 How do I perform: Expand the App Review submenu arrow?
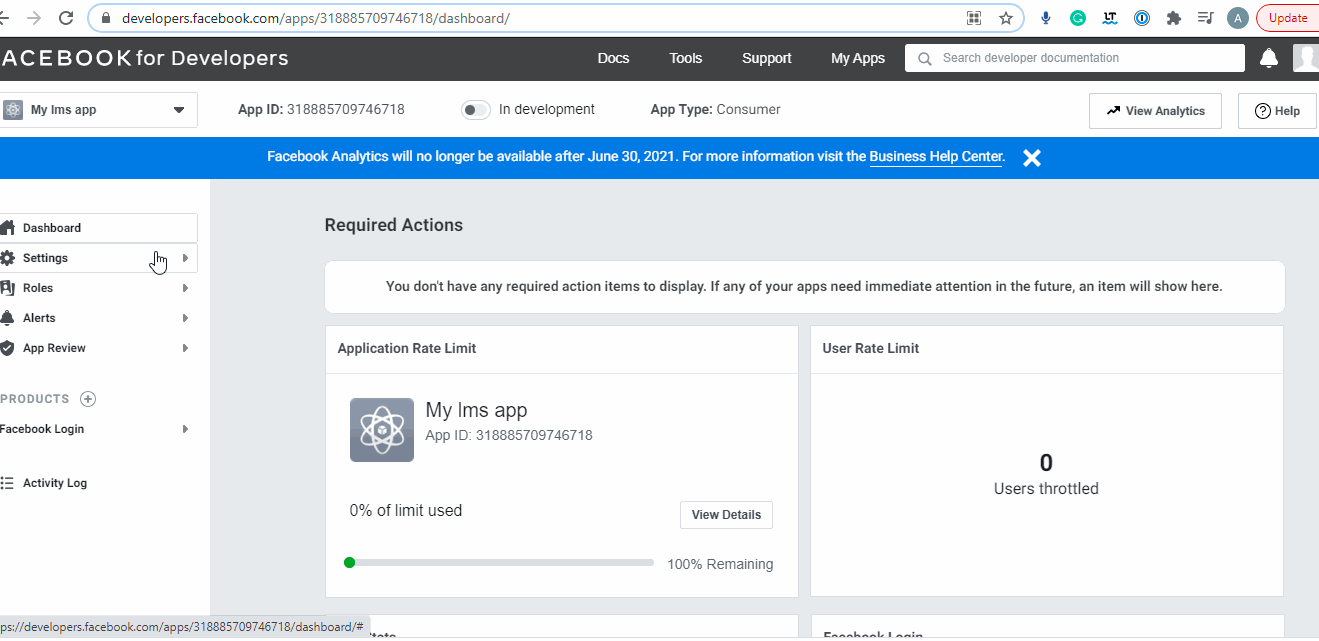click(186, 348)
